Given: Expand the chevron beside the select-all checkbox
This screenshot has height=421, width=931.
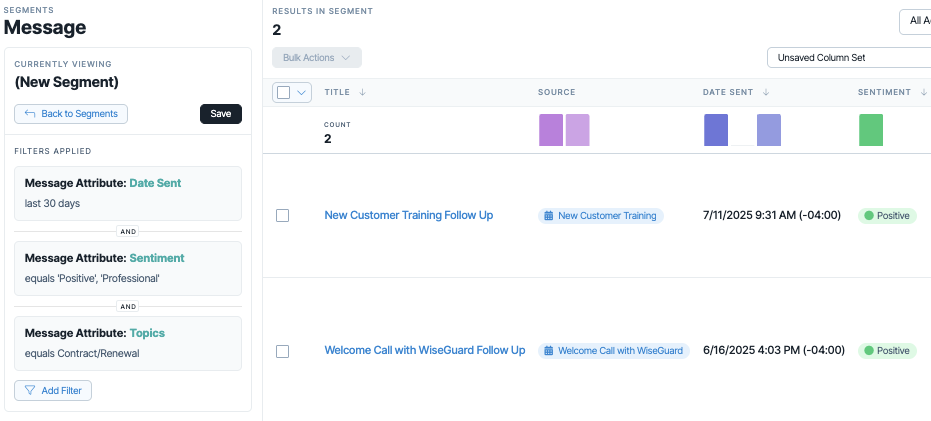Looking at the screenshot, I should click(301, 93).
